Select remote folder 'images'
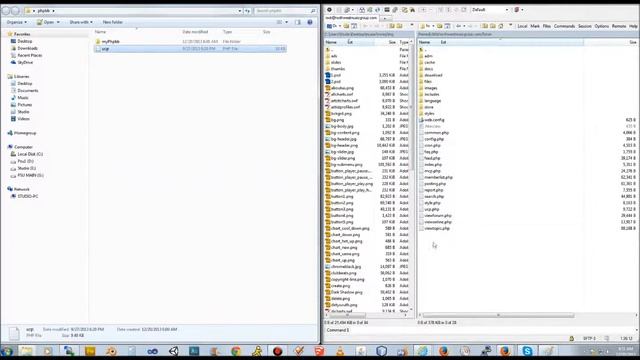This screenshot has height=360, width=640. pos(430,88)
